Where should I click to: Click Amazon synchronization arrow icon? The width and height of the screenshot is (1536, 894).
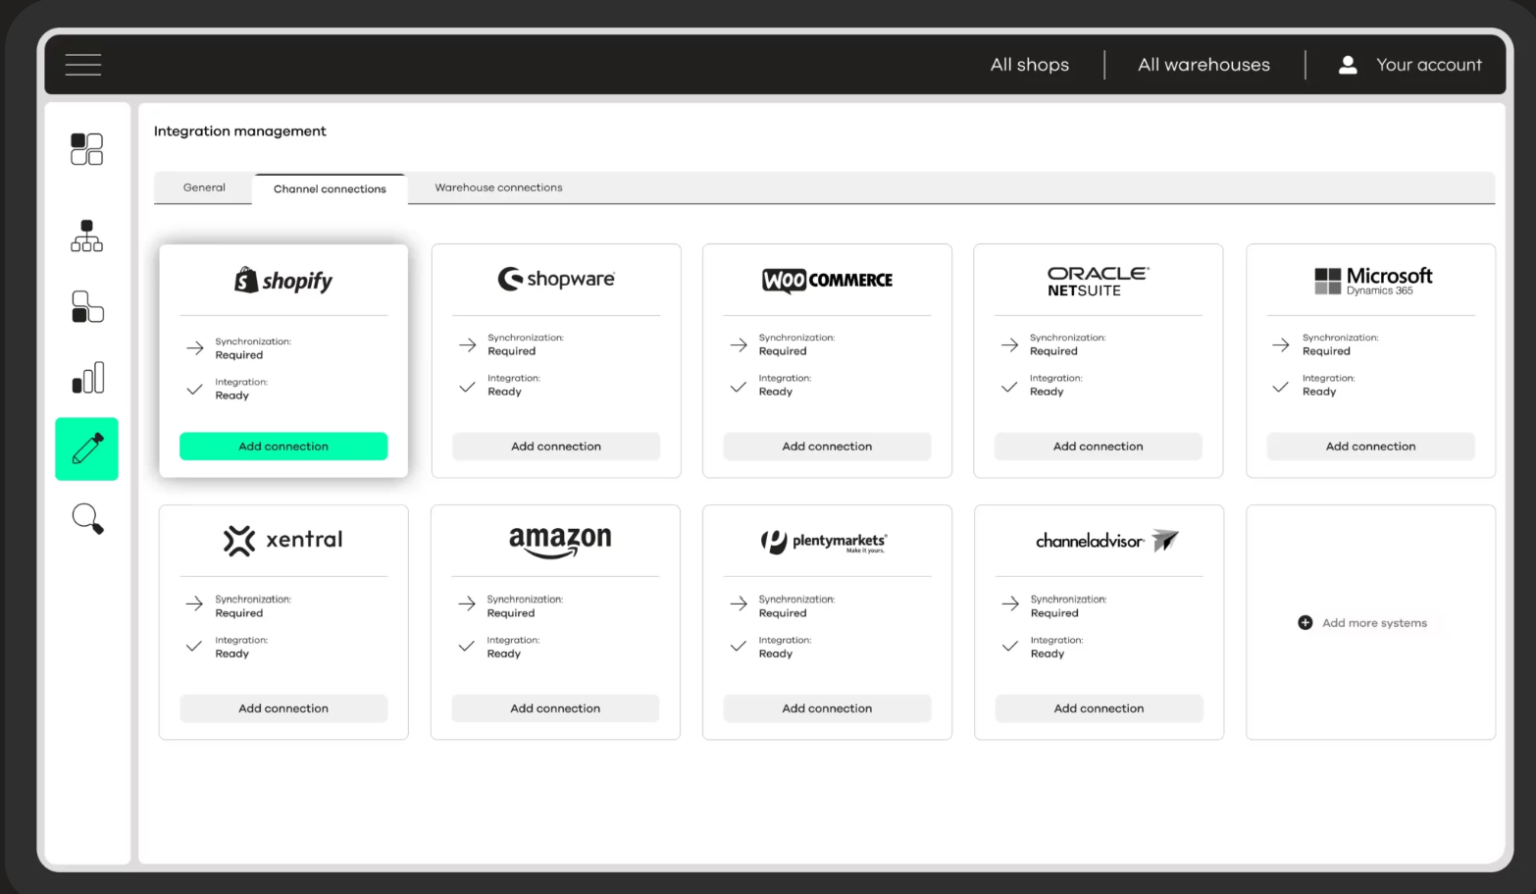coord(467,603)
